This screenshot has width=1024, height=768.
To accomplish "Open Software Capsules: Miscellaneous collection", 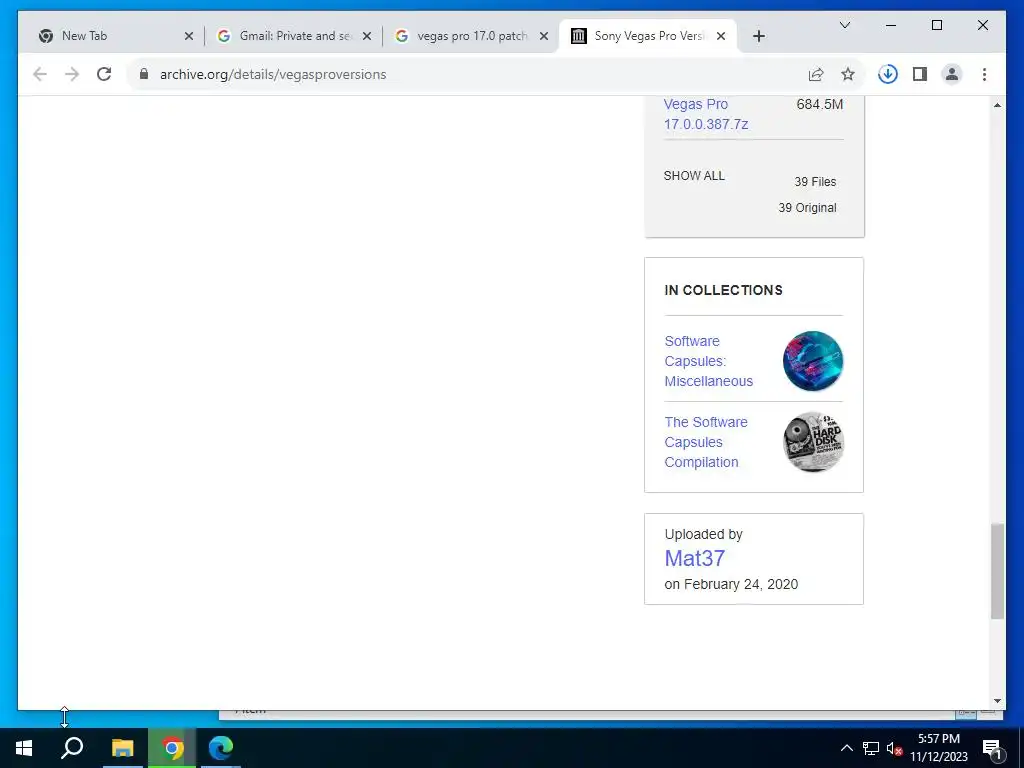I will click(x=709, y=361).
